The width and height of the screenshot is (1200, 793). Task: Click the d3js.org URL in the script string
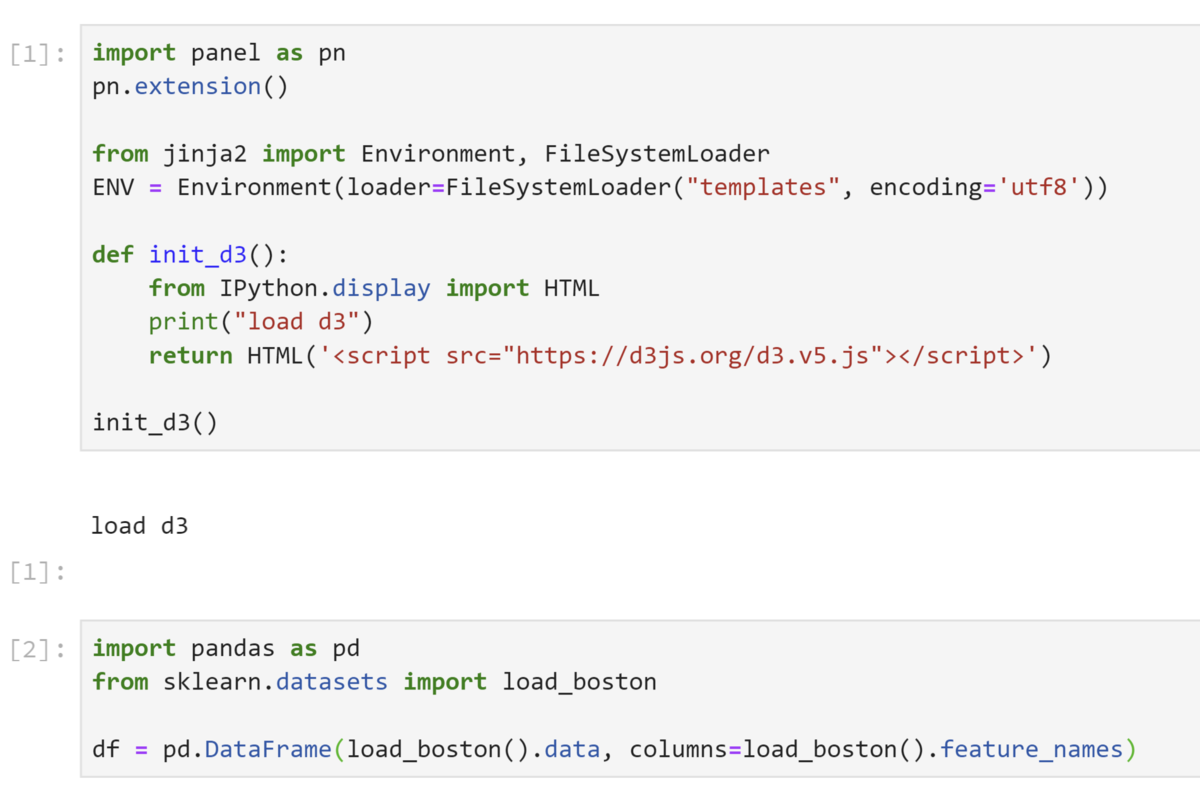[x=693, y=355]
